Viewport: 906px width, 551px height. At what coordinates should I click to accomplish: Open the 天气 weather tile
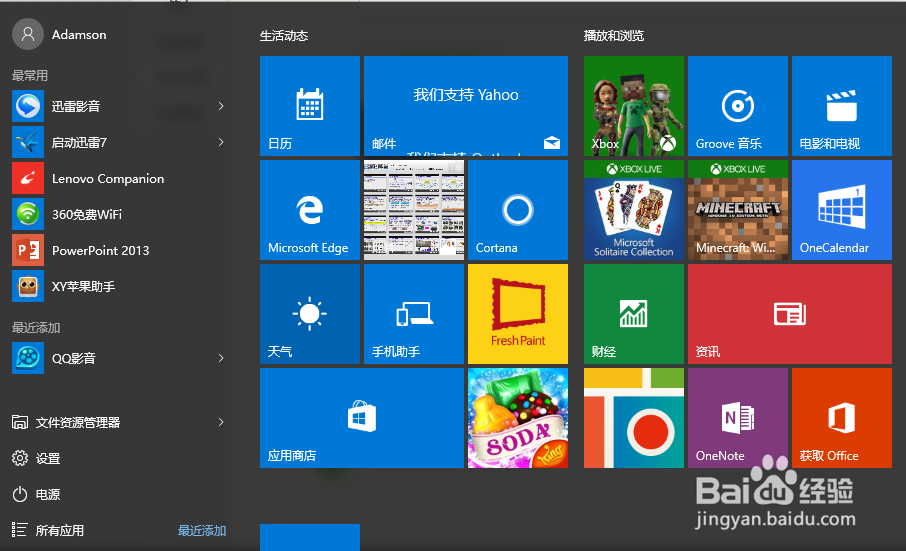(x=310, y=314)
